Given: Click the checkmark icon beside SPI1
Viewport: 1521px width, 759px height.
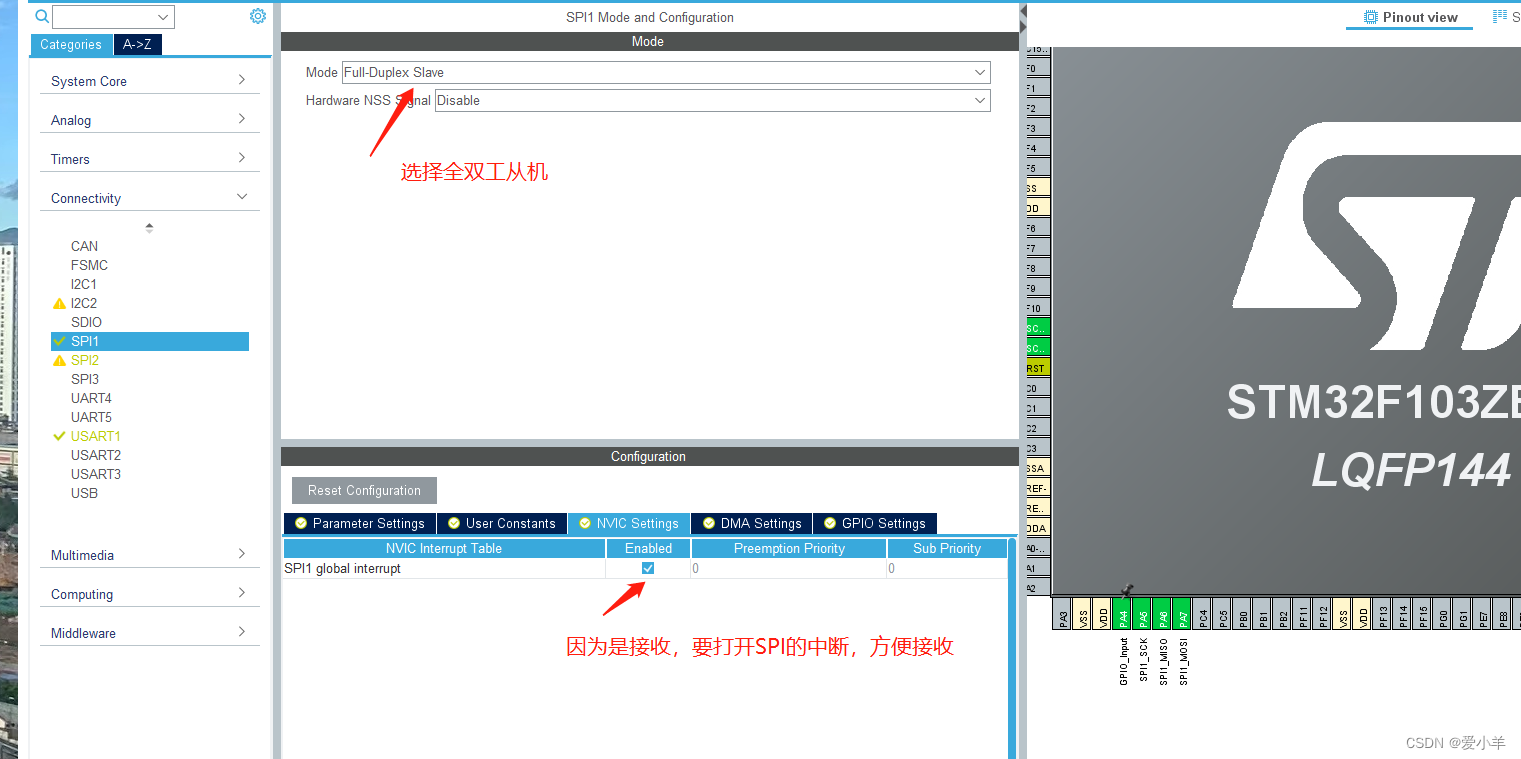Looking at the screenshot, I should [59, 341].
